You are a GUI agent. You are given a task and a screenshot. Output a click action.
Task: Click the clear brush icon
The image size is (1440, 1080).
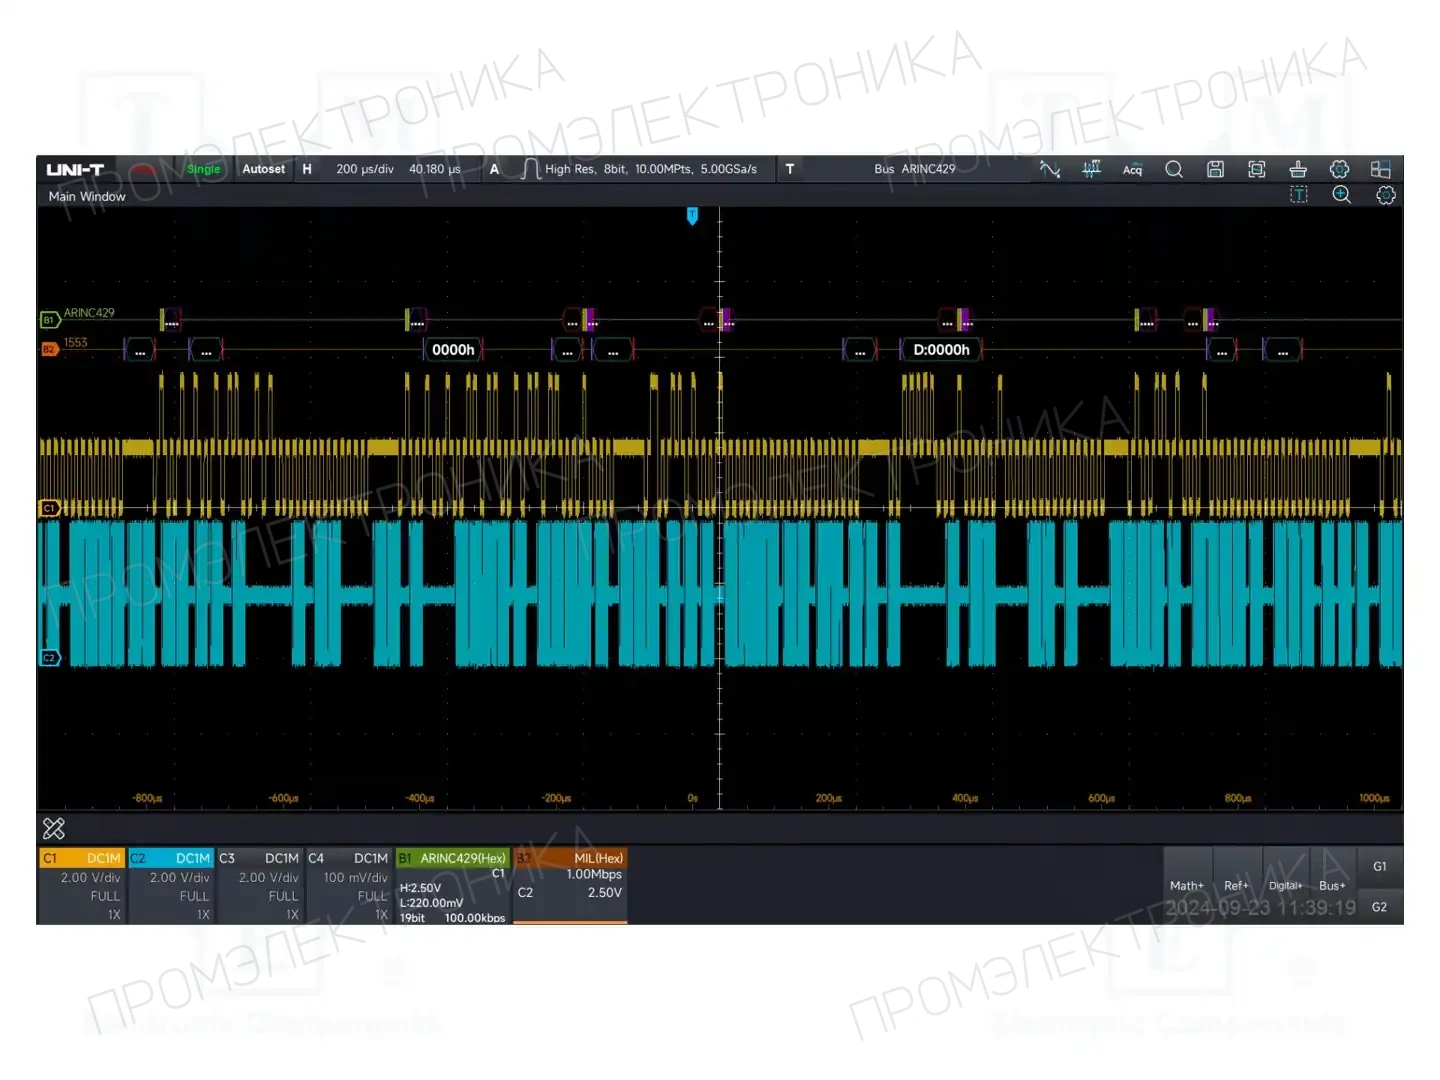coord(1298,169)
